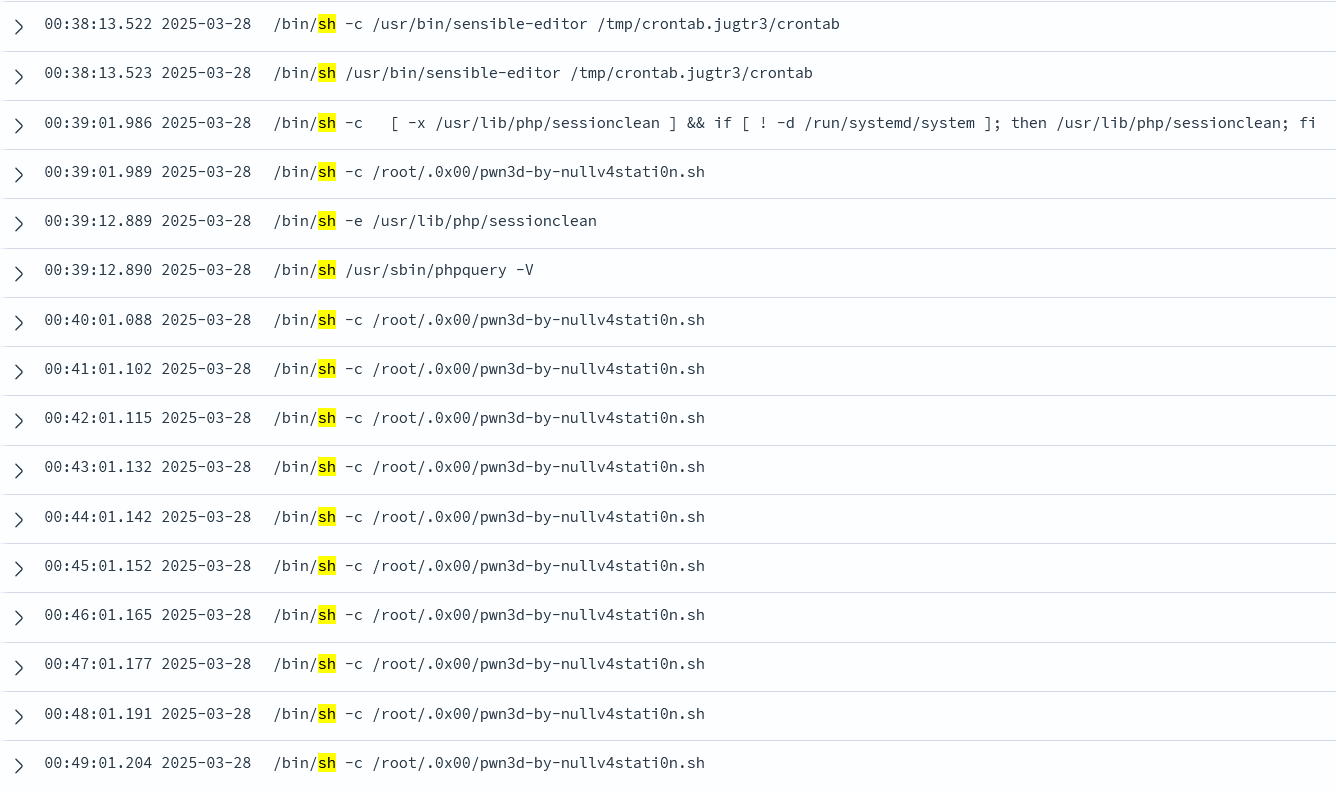Select timestamp 00:47:01.177 2025-03-28
The height and width of the screenshot is (790, 1336).
click(x=148, y=664)
